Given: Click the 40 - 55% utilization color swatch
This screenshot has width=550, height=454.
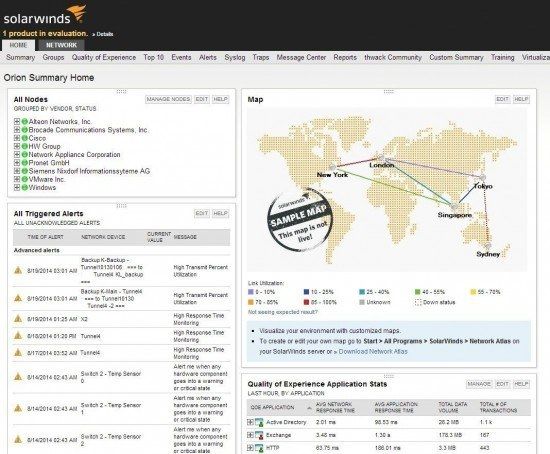Looking at the screenshot, I should (417, 292).
